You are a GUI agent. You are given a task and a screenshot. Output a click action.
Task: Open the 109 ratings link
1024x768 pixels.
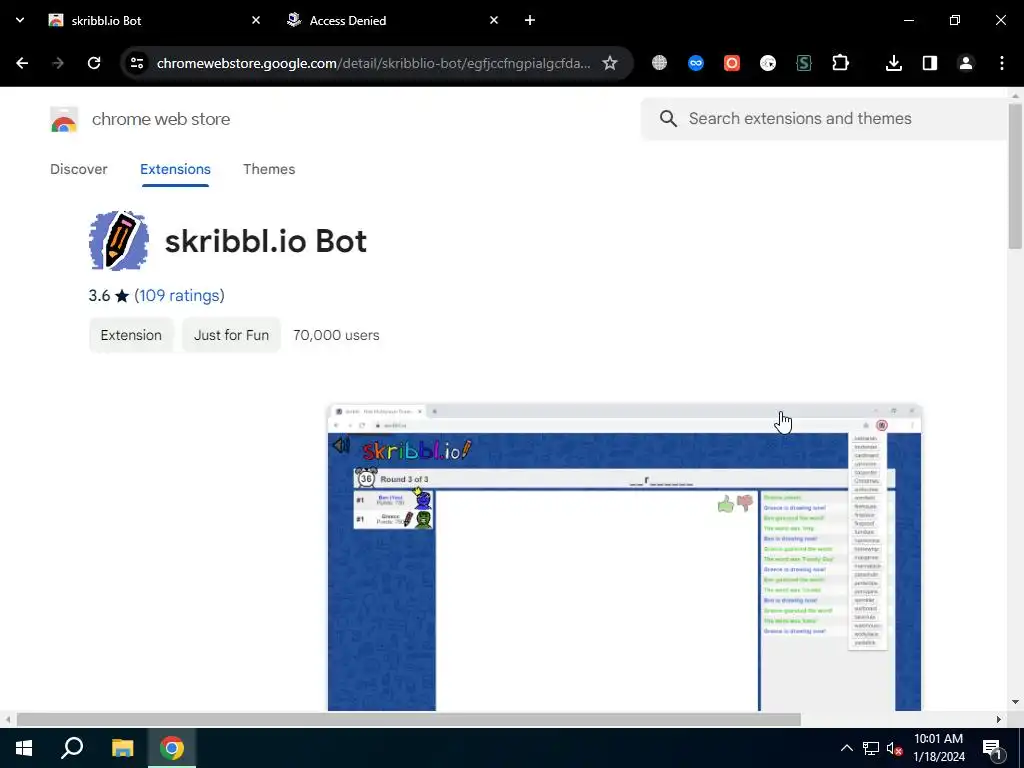point(179,295)
